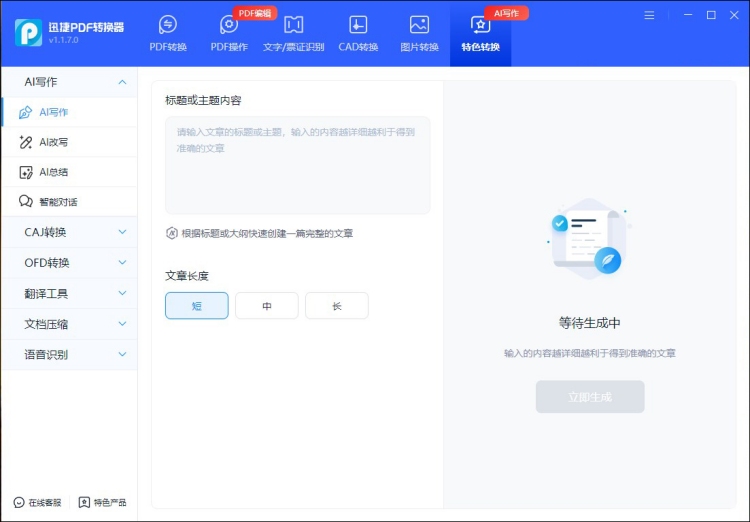Click the 迅捷PDF转换器 app logo

click(x=28, y=33)
